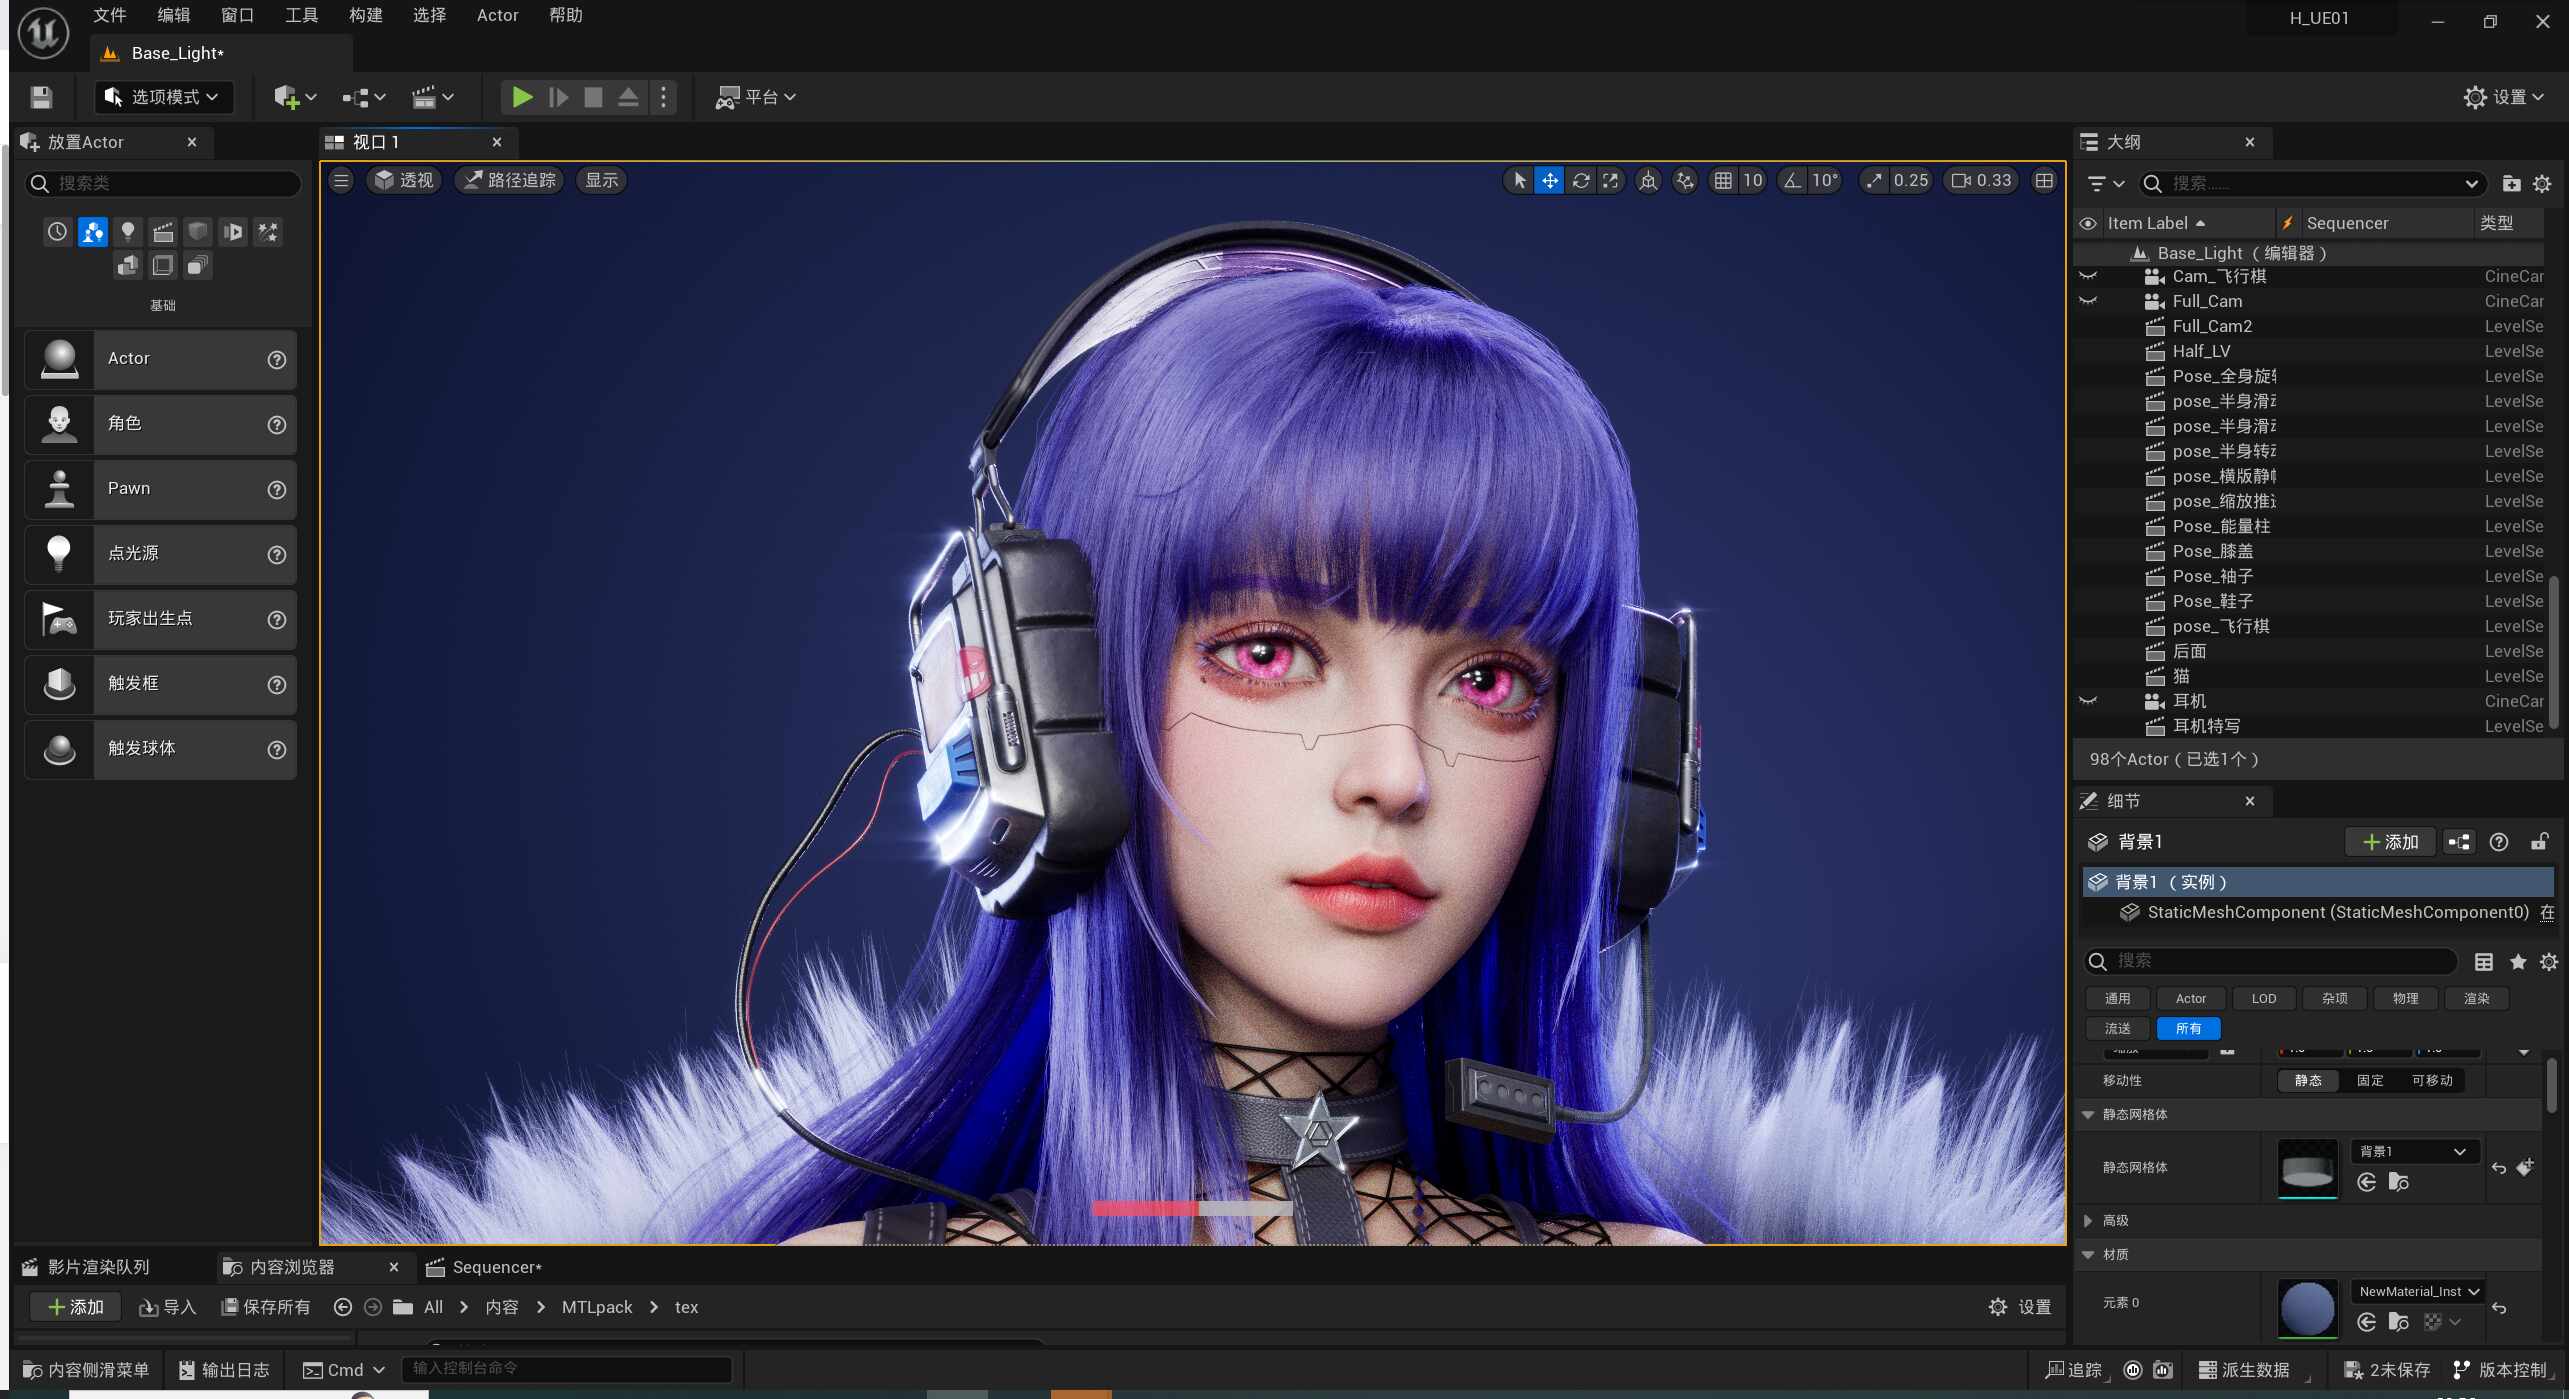Click the Eject button in the play toolbar

(x=628, y=97)
